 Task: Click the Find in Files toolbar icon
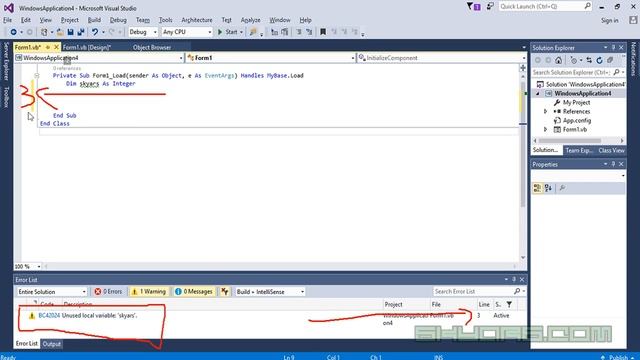pyautogui.click(x=253, y=32)
